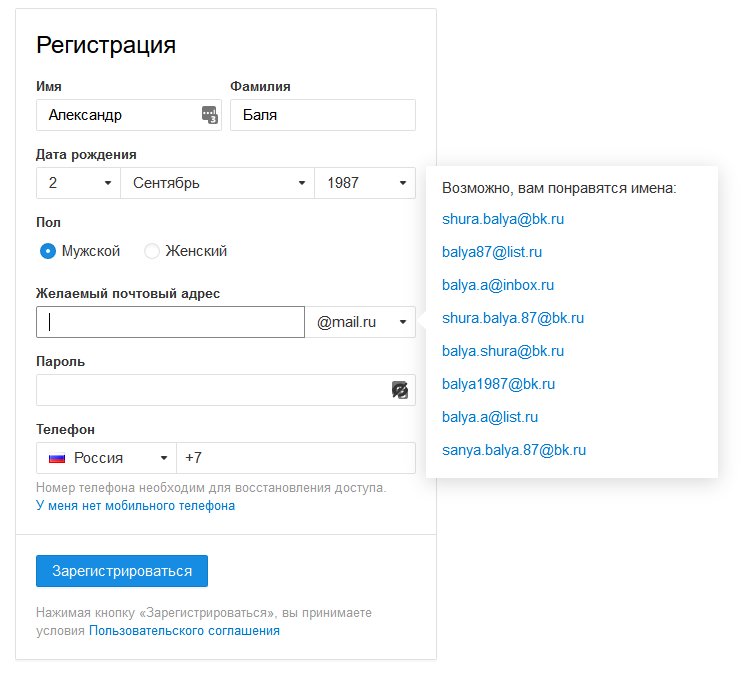
Task: Click the phone number field with +7
Action: [295, 458]
